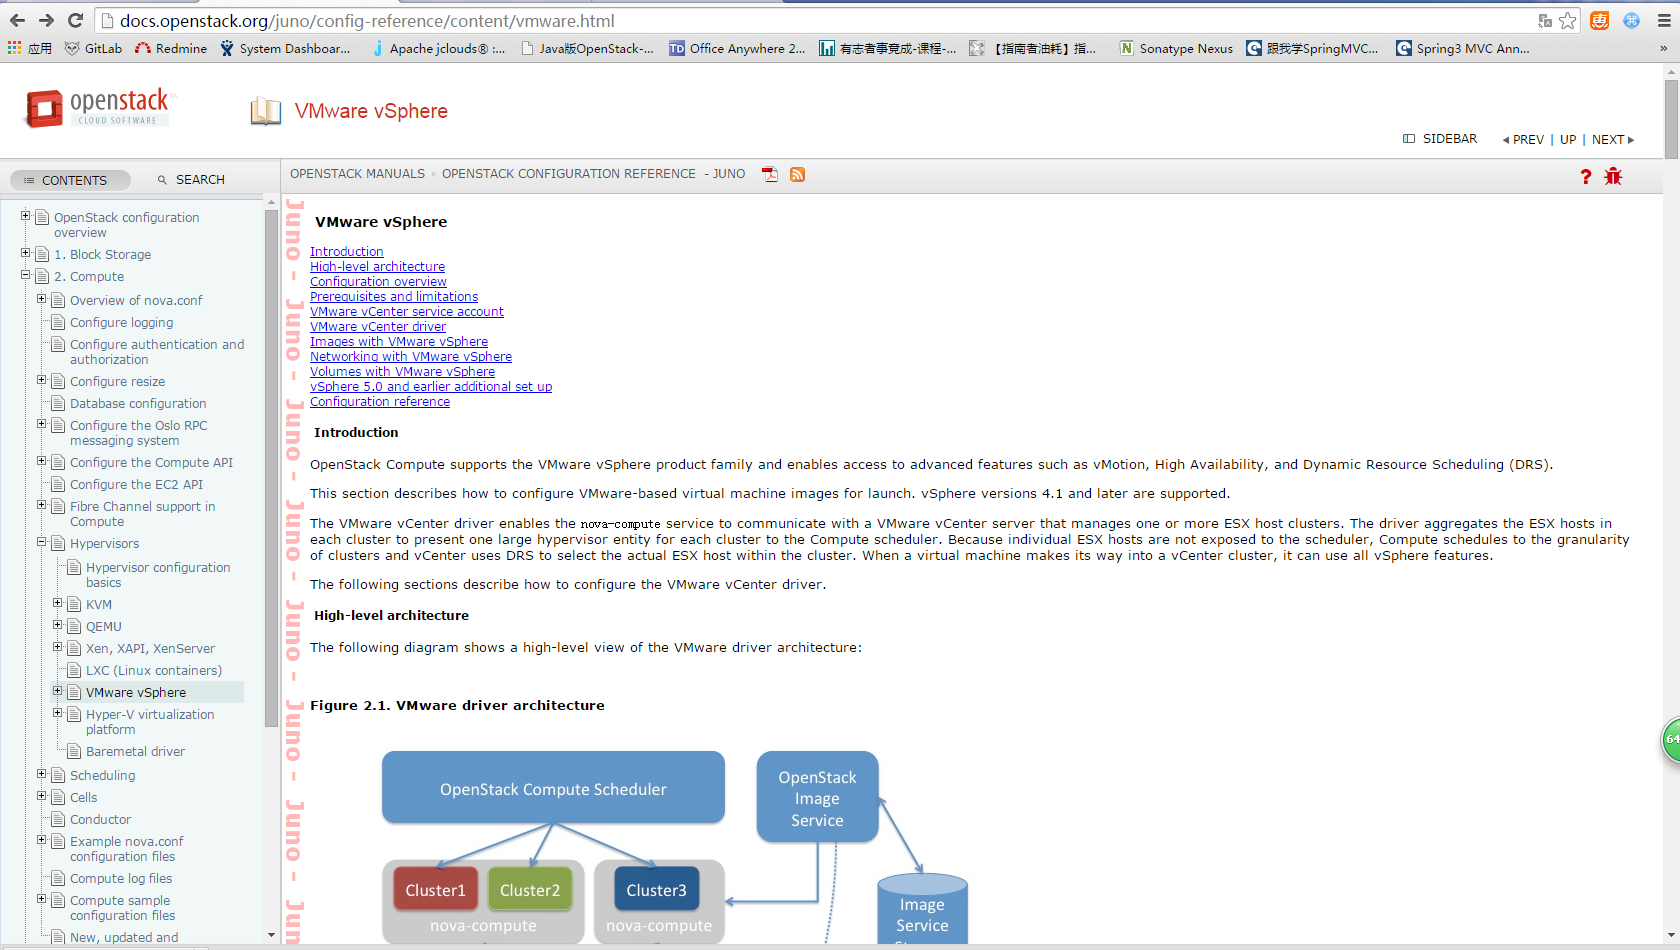Image resolution: width=1680 pixels, height=950 pixels.
Task: Expand Scheduling tree node
Action: tap(42, 773)
